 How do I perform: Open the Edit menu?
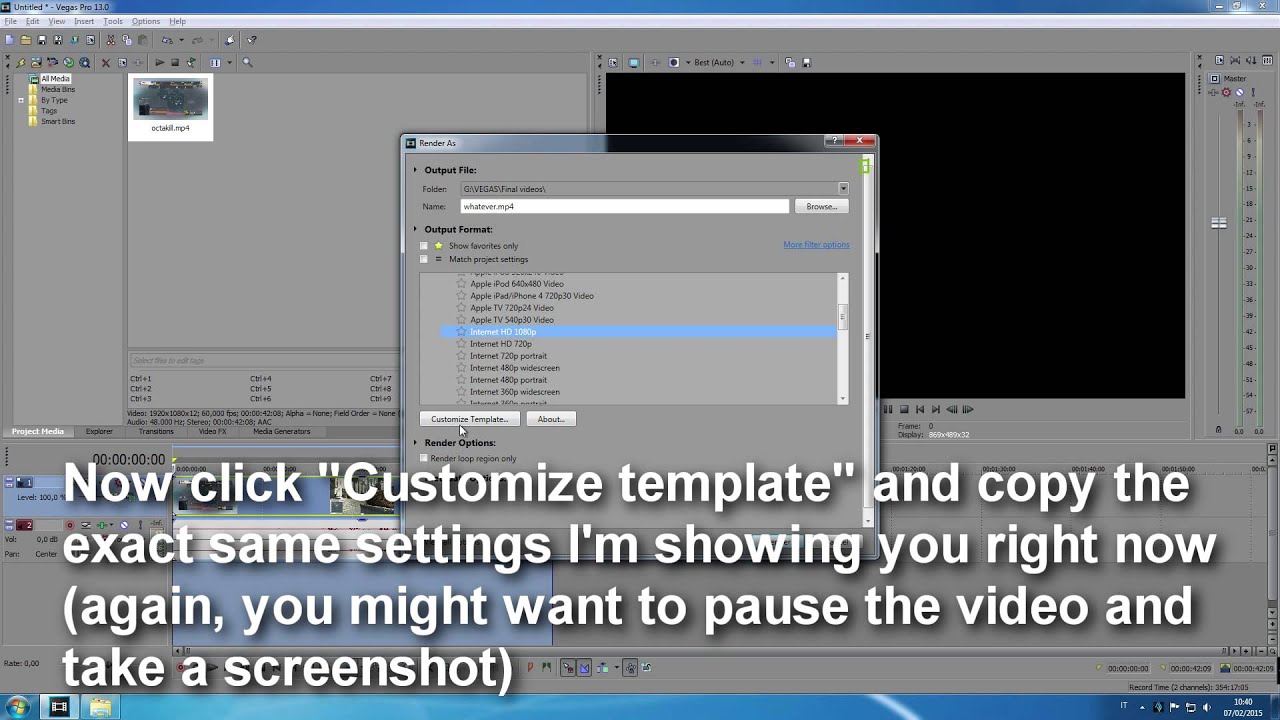point(33,21)
